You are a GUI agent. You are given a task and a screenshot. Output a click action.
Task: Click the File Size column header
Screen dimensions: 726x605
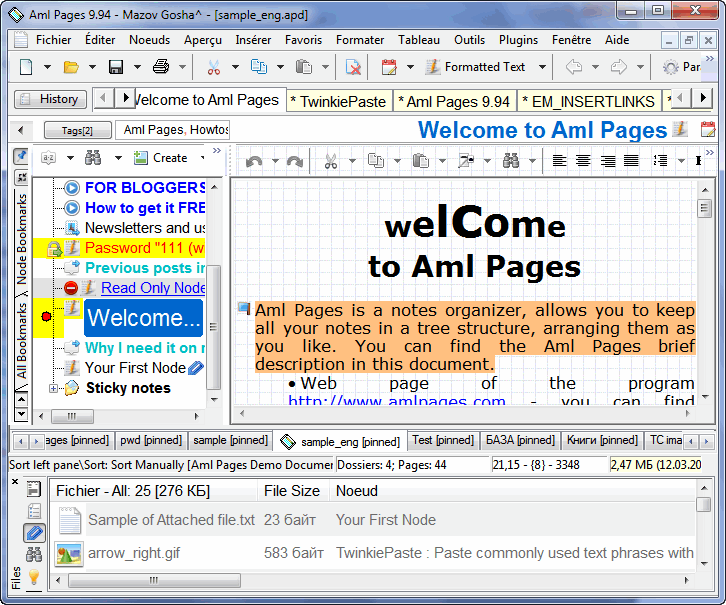[x=292, y=491]
